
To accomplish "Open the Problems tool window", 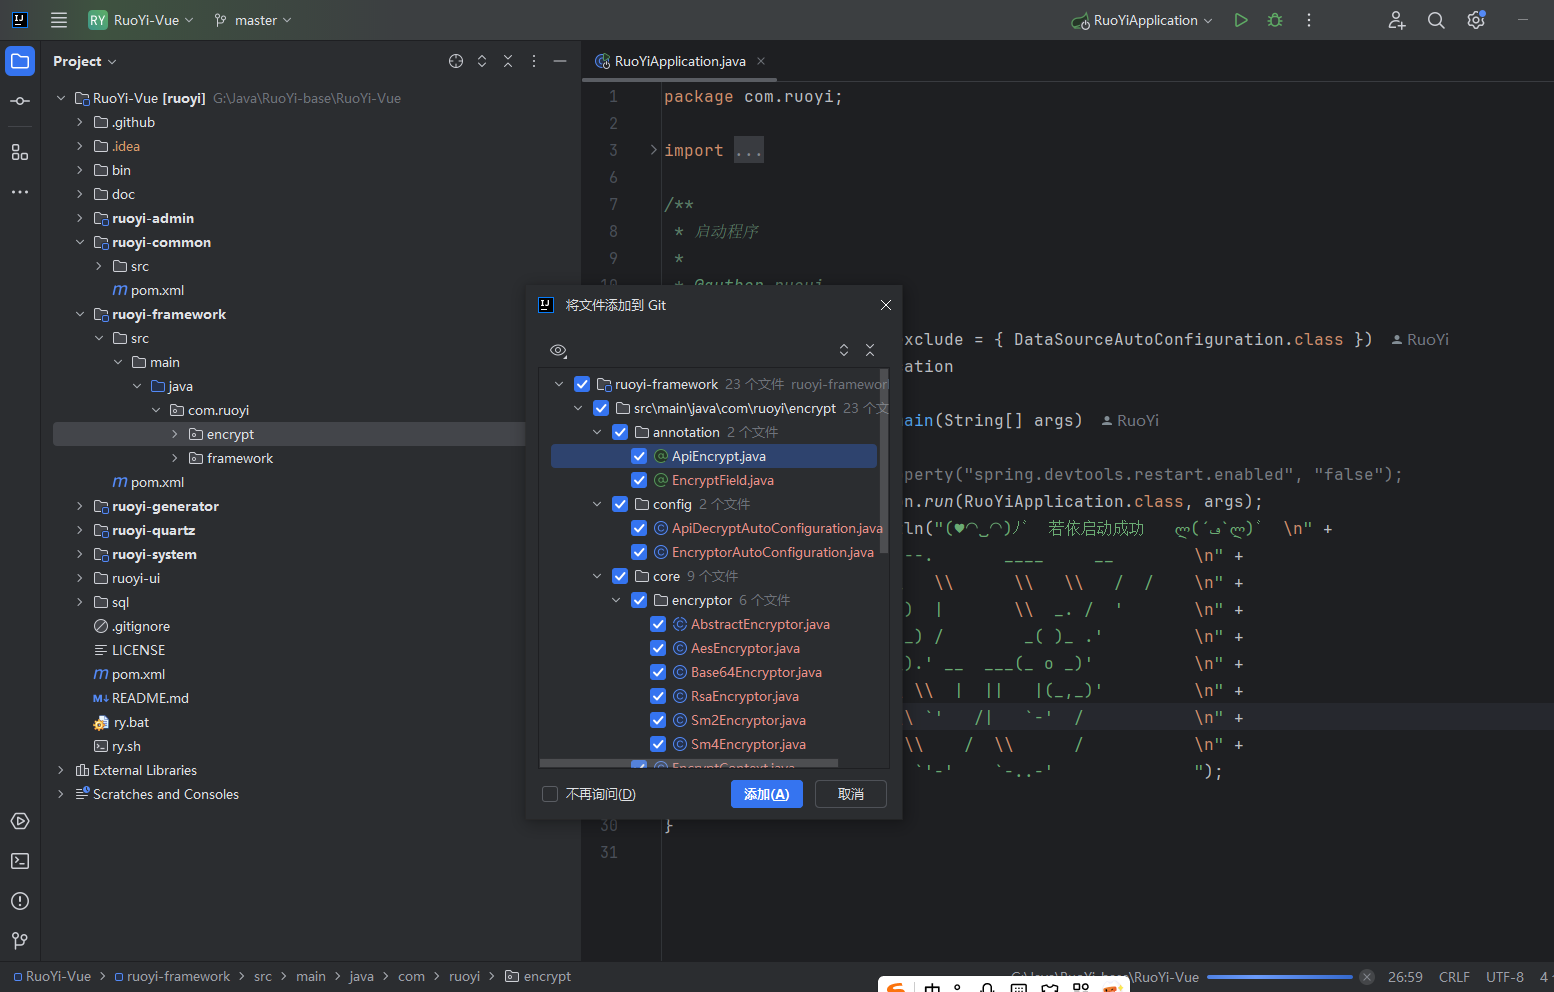I will (x=20, y=901).
